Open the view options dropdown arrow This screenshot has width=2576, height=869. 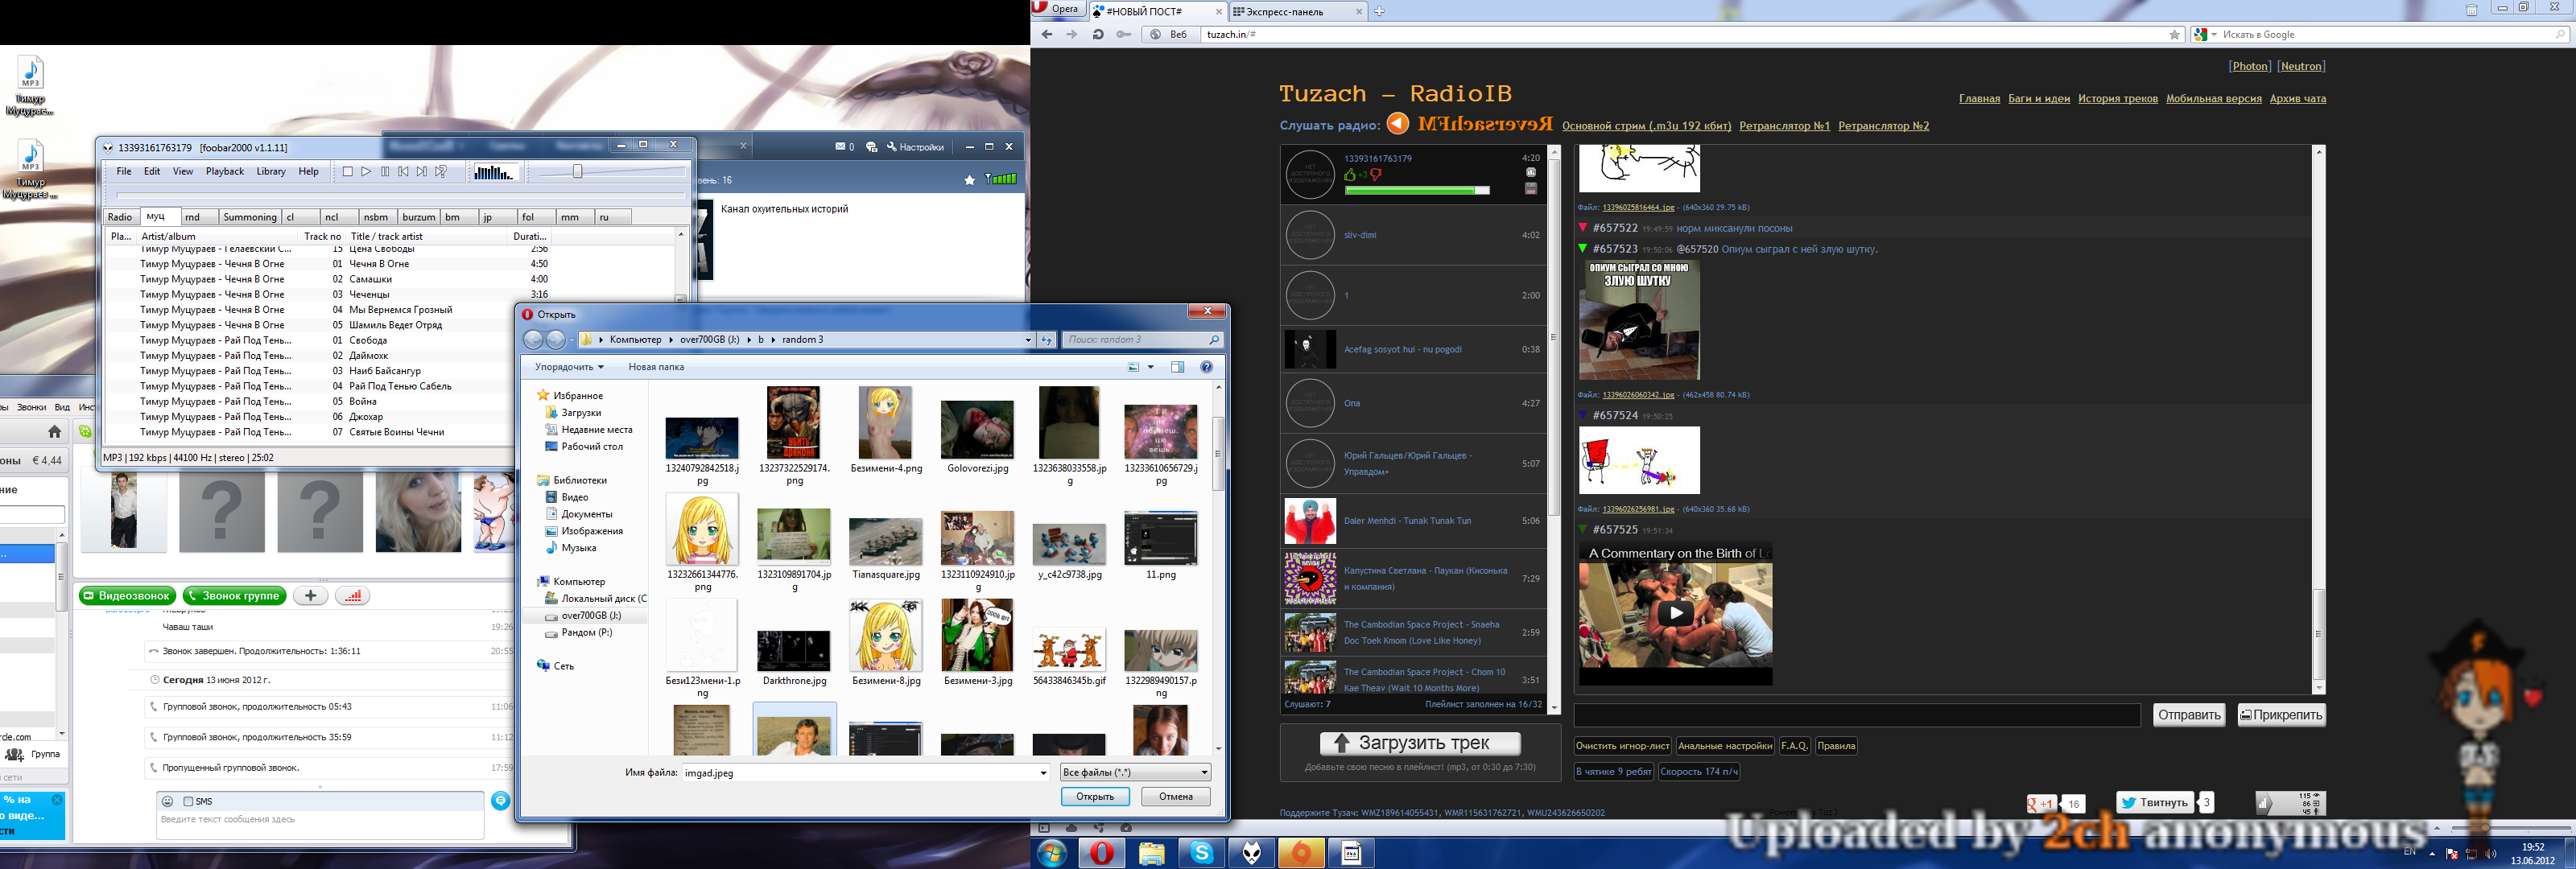1150,367
